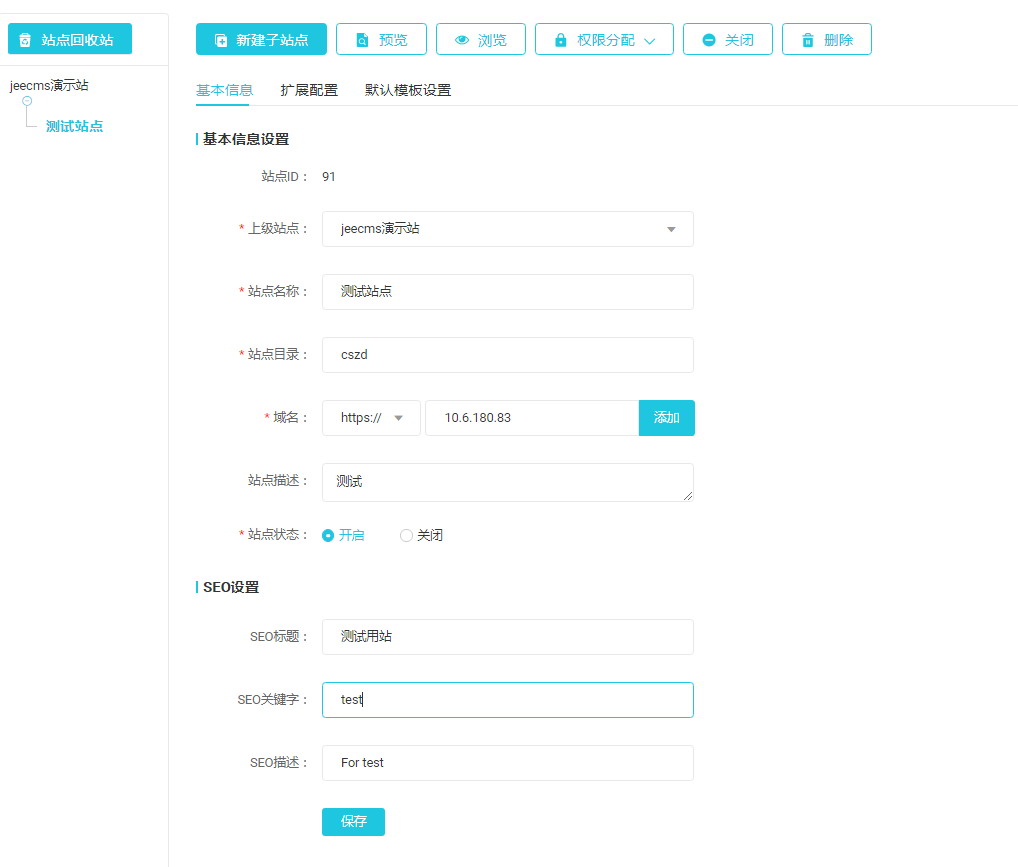Image resolution: width=1018 pixels, height=867 pixels.
Task: Click the 浏览 eye icon button
Action: (480, 40)
